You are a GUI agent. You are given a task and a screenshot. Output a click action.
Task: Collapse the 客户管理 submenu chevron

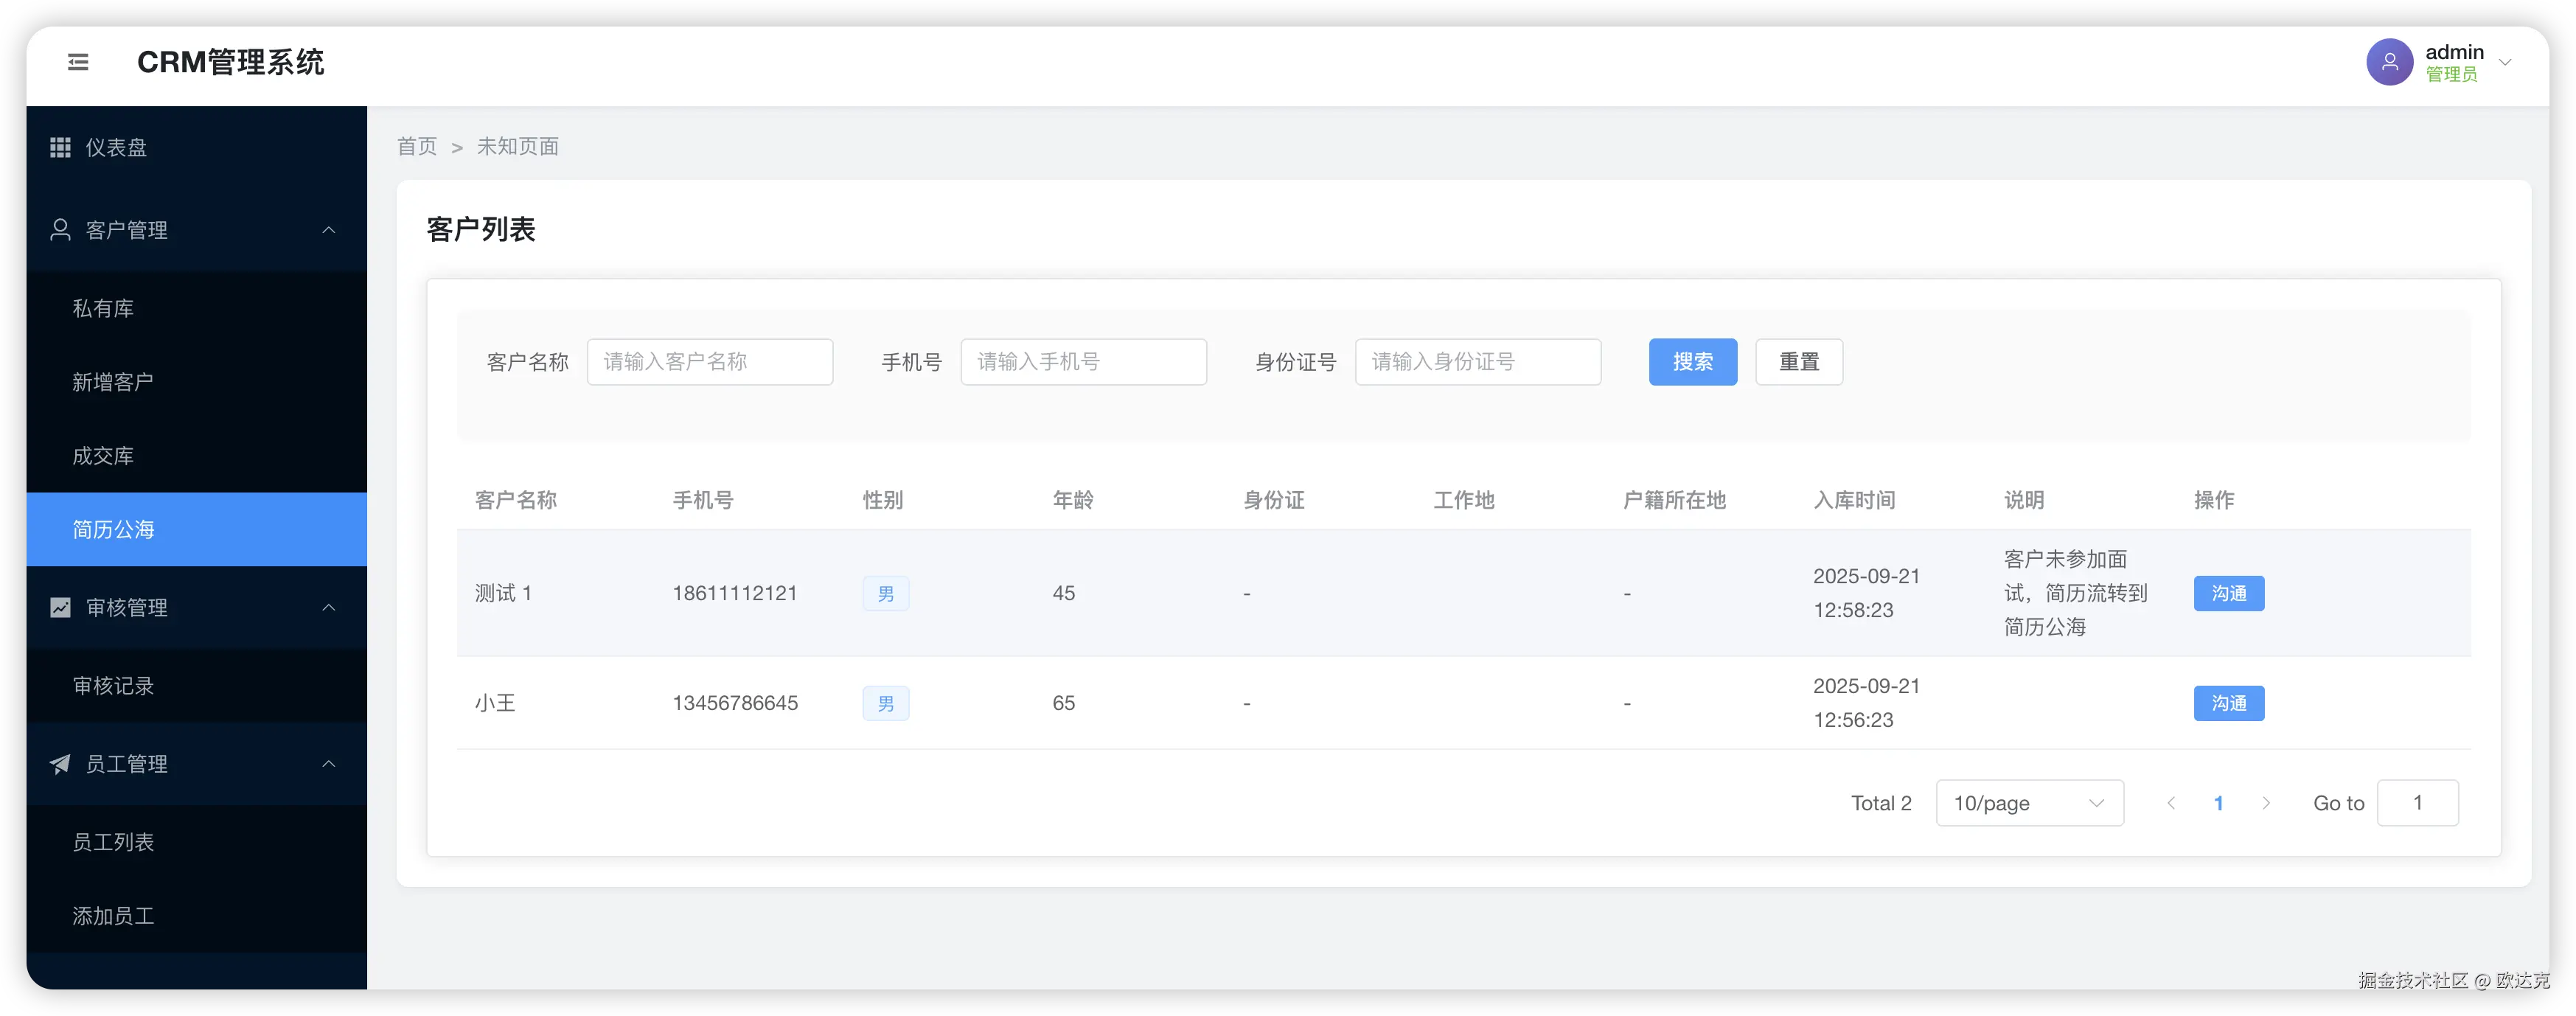pyautogui.click(x=328, y=230)
